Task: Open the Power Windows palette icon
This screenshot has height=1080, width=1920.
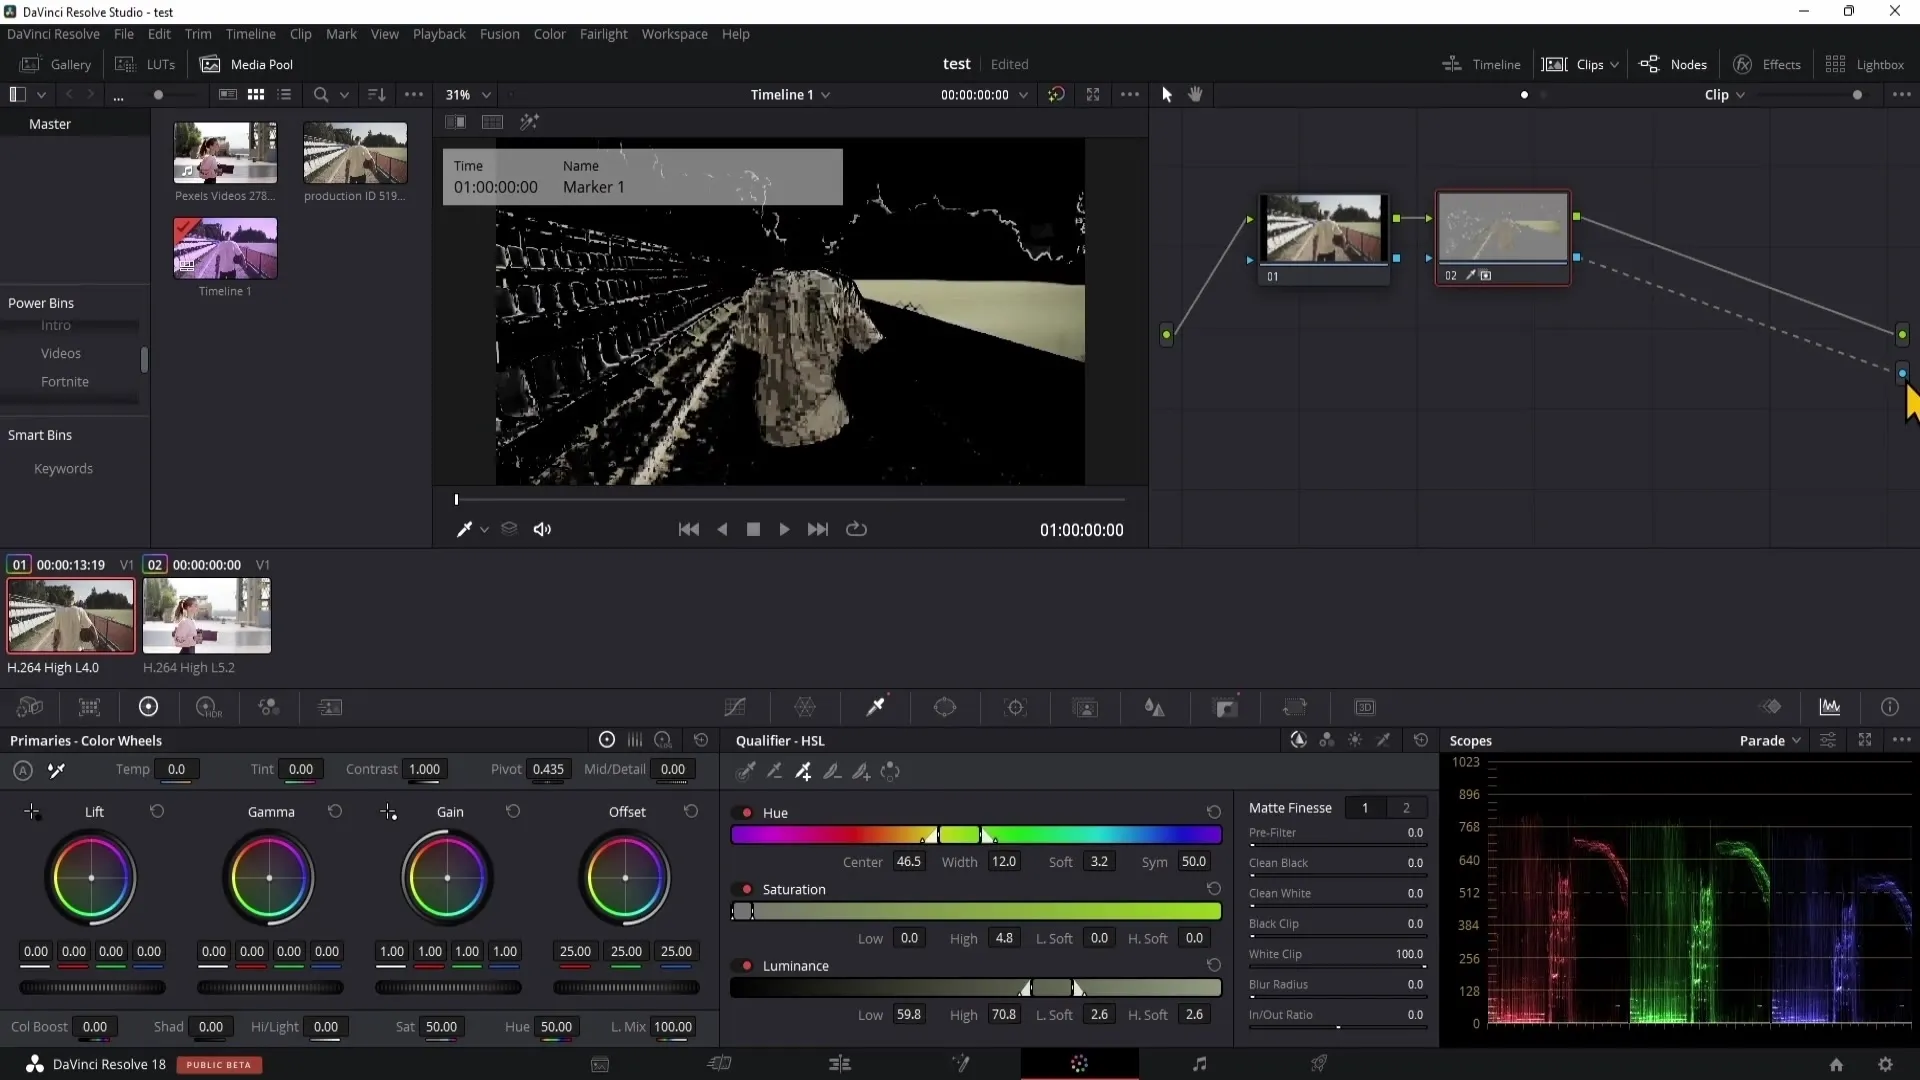Action: click(945, 707)
